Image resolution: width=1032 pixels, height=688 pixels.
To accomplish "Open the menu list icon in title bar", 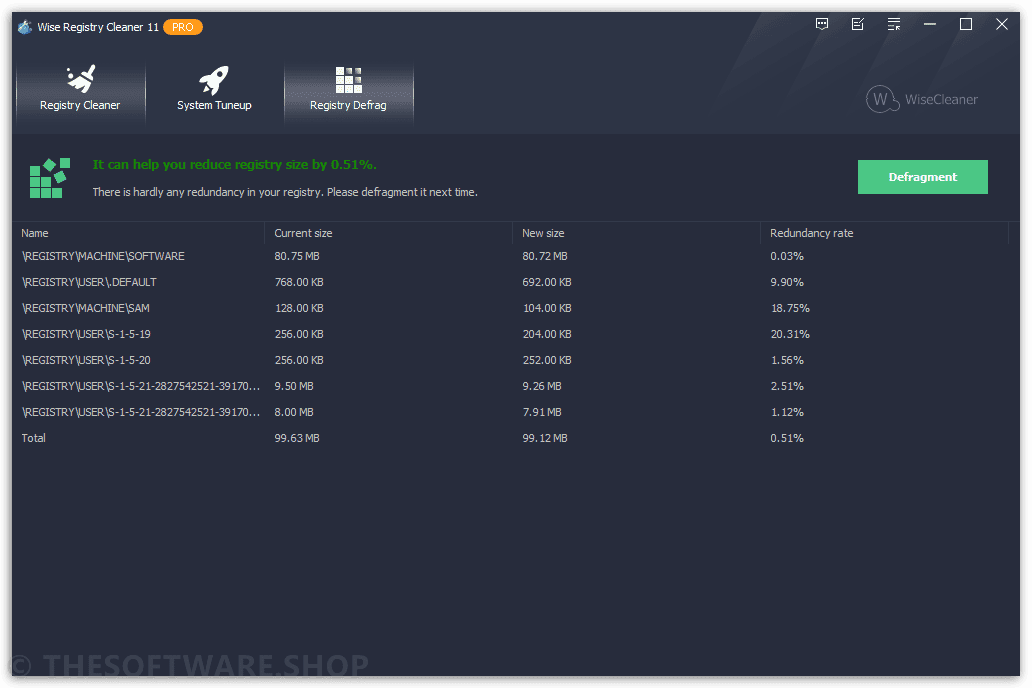I will tap(894, 24).
